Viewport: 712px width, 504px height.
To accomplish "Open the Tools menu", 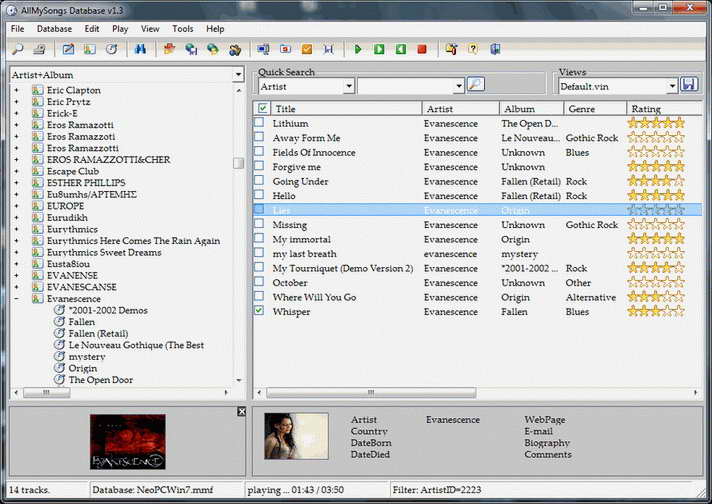I will [x=183, y=29].
